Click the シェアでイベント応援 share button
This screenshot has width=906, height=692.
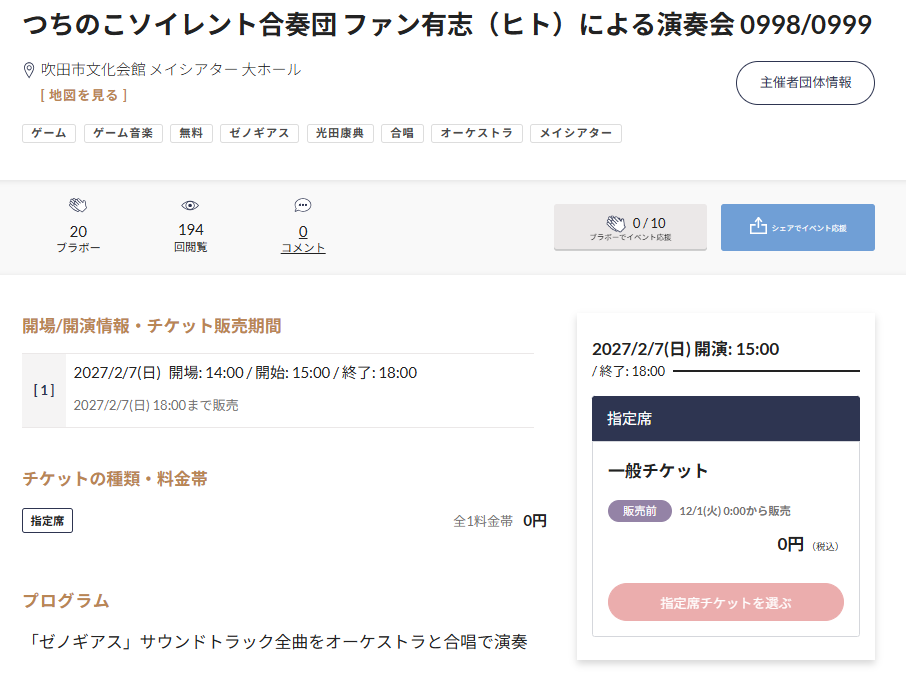point(797,227)
